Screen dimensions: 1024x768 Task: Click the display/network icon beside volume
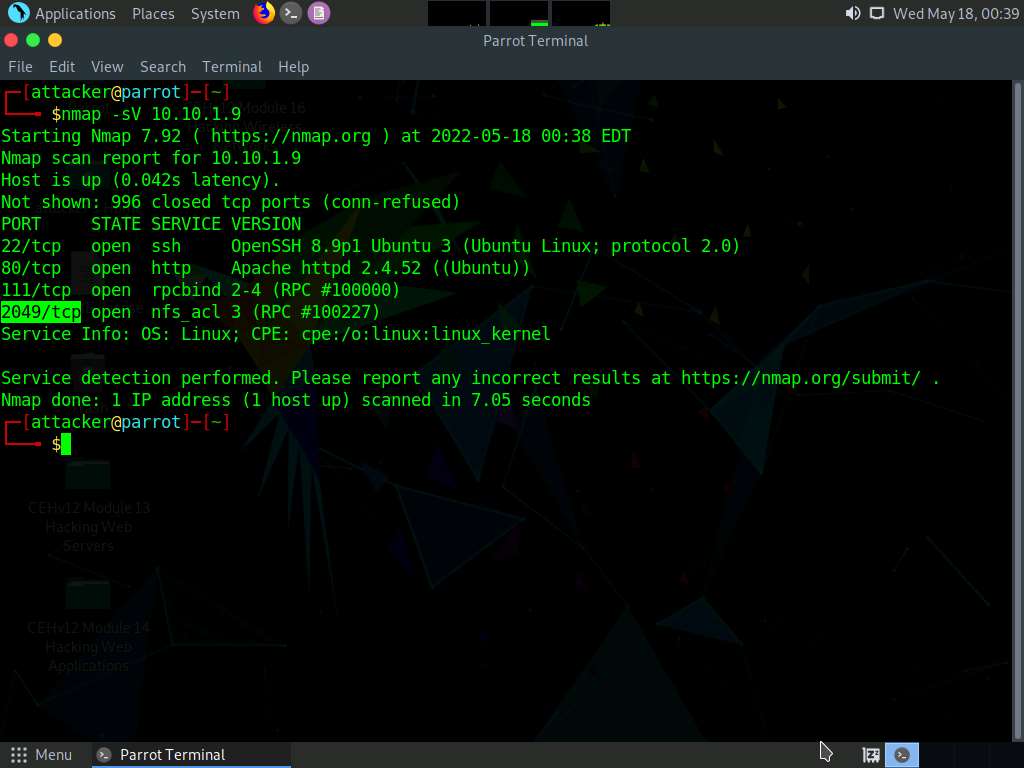click(877, 13)
